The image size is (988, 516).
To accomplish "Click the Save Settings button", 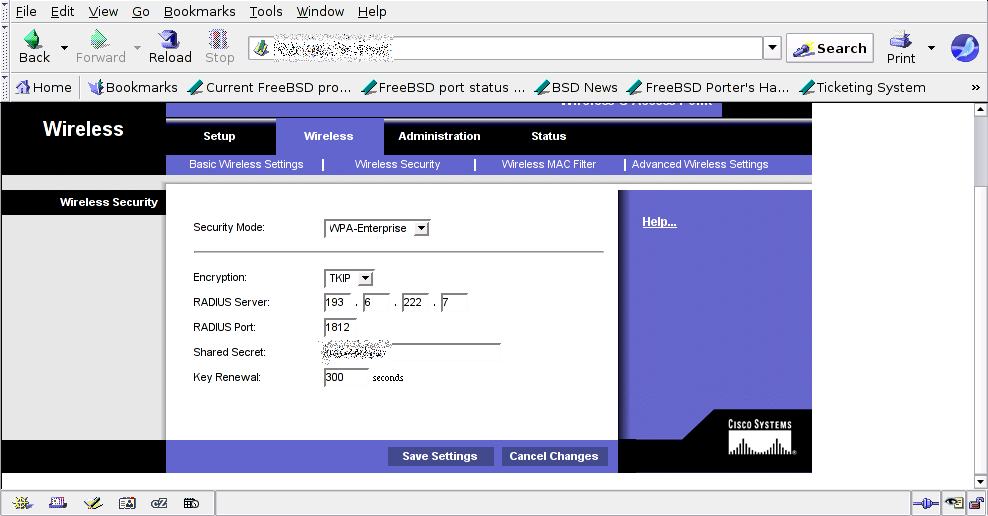I will [440, 456].
